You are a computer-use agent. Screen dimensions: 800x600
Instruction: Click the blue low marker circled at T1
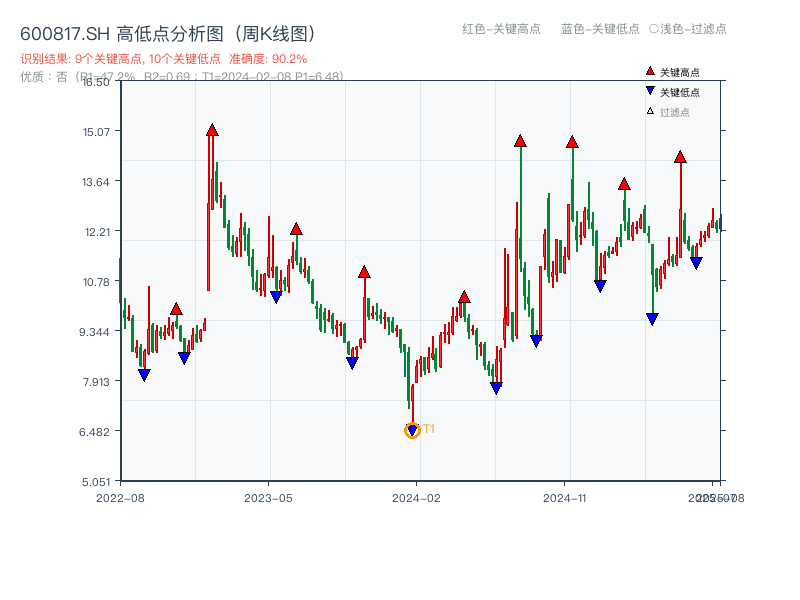point(413,431)
